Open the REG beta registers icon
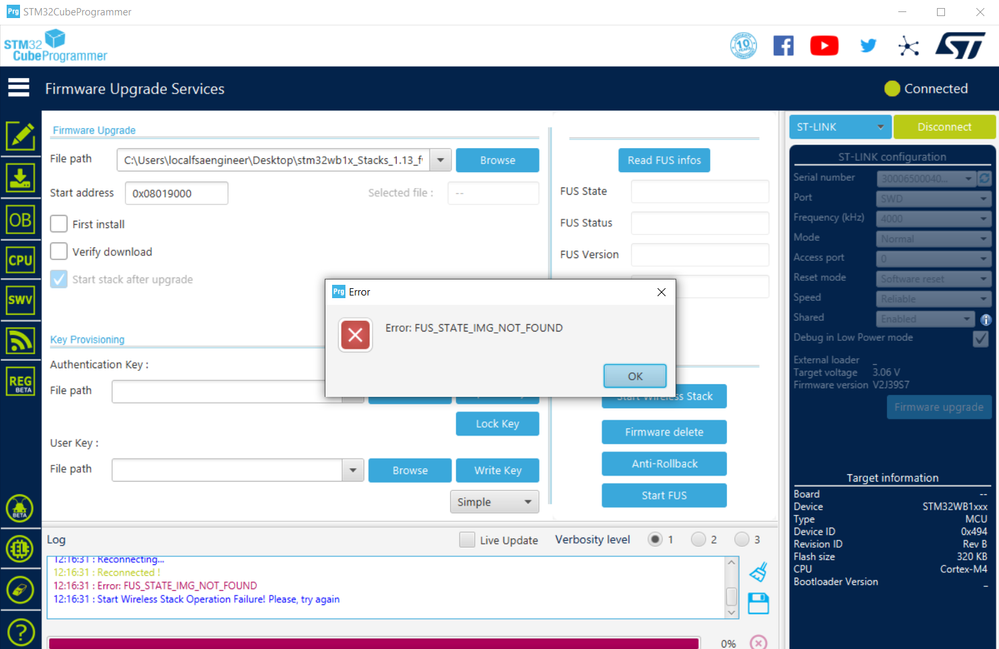 coord(20,382)
